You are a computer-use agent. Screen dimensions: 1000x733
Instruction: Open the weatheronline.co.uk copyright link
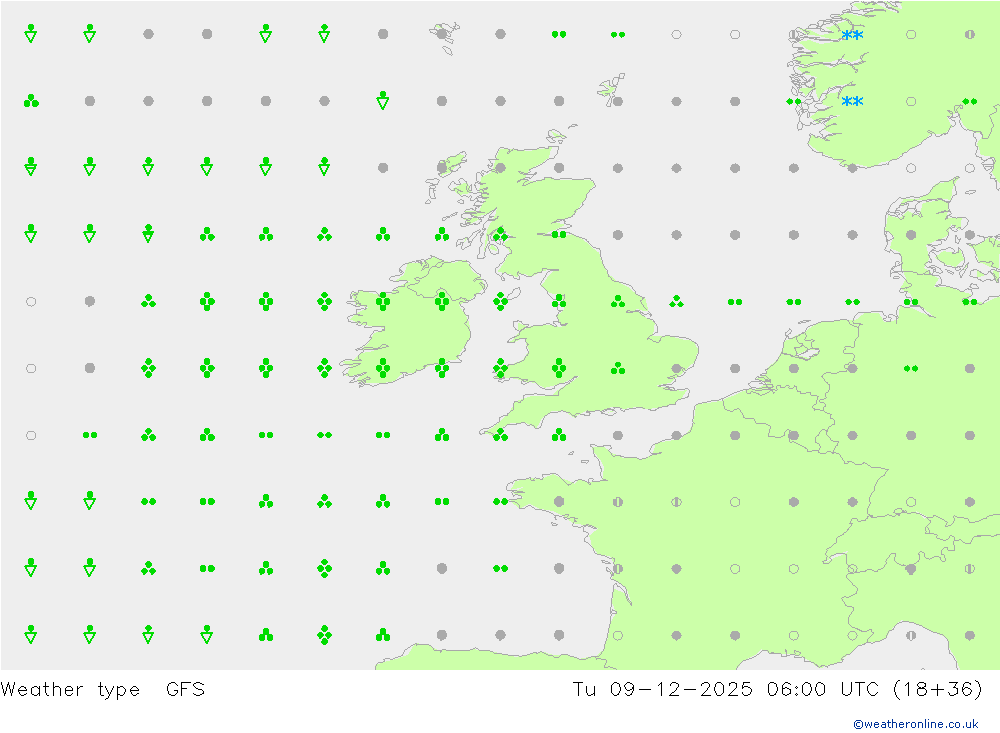915,723
